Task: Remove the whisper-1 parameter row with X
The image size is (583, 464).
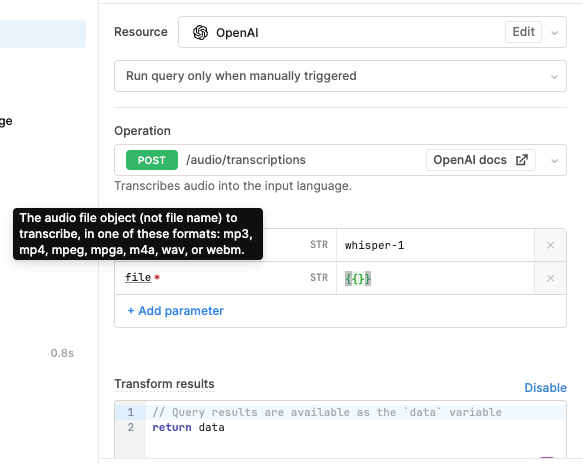Action: [550, 245]
